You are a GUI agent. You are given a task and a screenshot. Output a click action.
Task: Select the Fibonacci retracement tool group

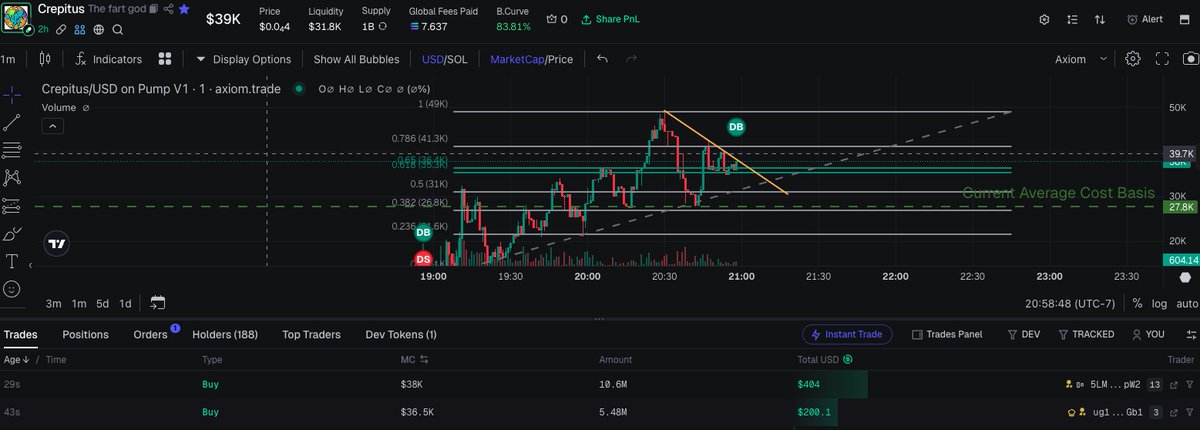[x=12, y=150]
